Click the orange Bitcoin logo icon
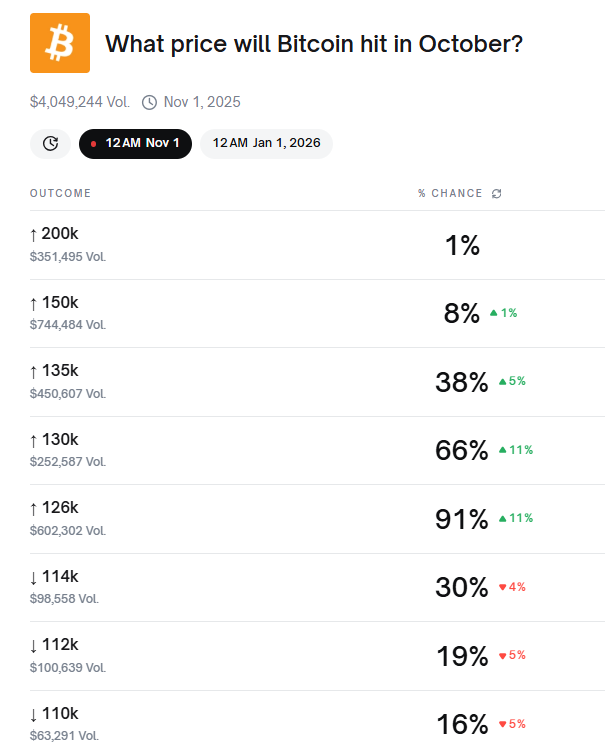The height and width of the screenshot is (747, 605). coord(60,43)
